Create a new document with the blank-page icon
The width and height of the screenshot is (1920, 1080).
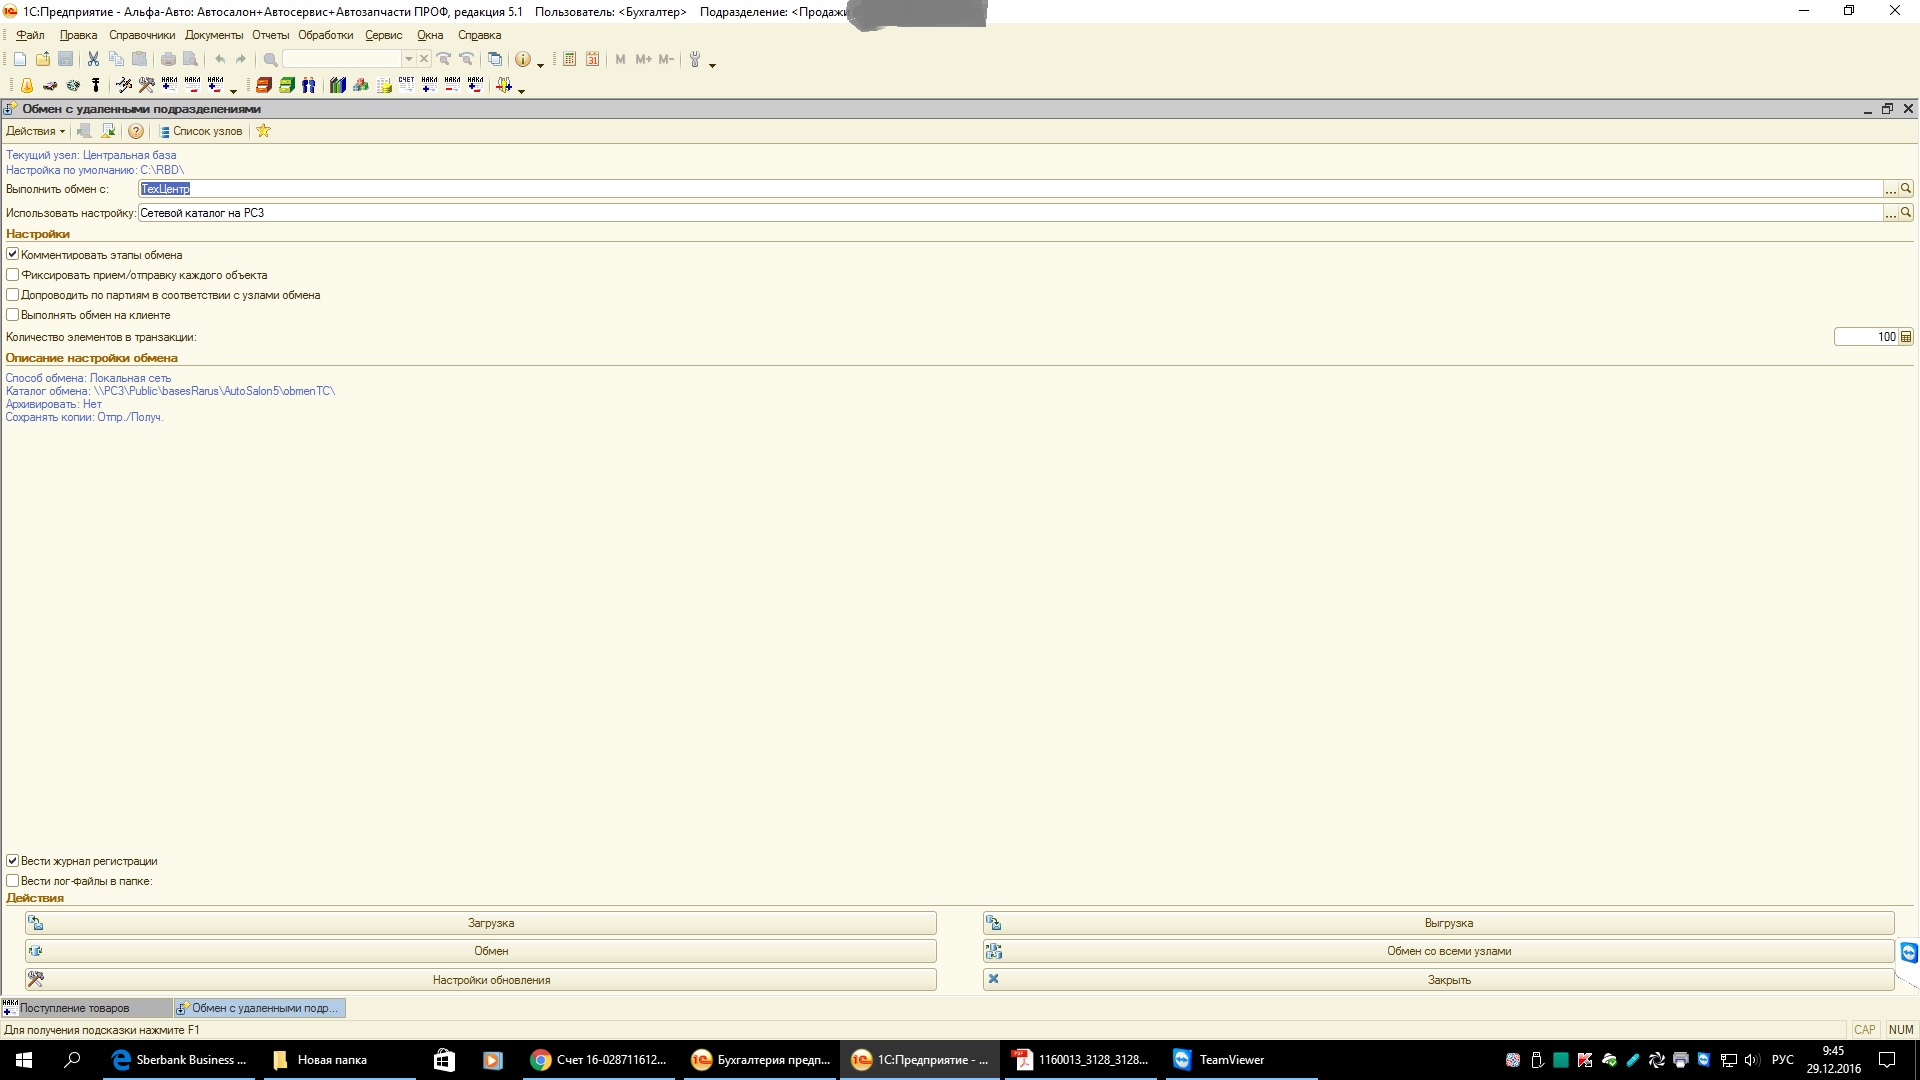coord(20,60)
